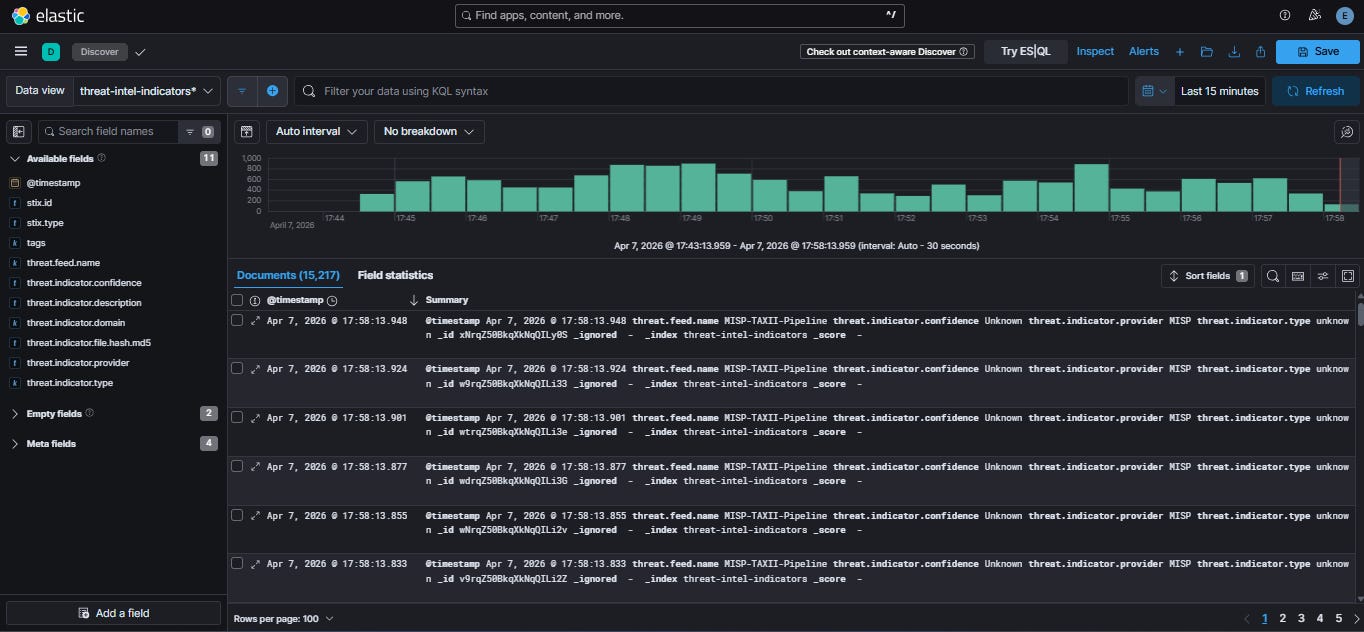Select the 17:58:13.924 row checkbox
The height and width of the screenshot is (632, 1364).
pos(237,369)
